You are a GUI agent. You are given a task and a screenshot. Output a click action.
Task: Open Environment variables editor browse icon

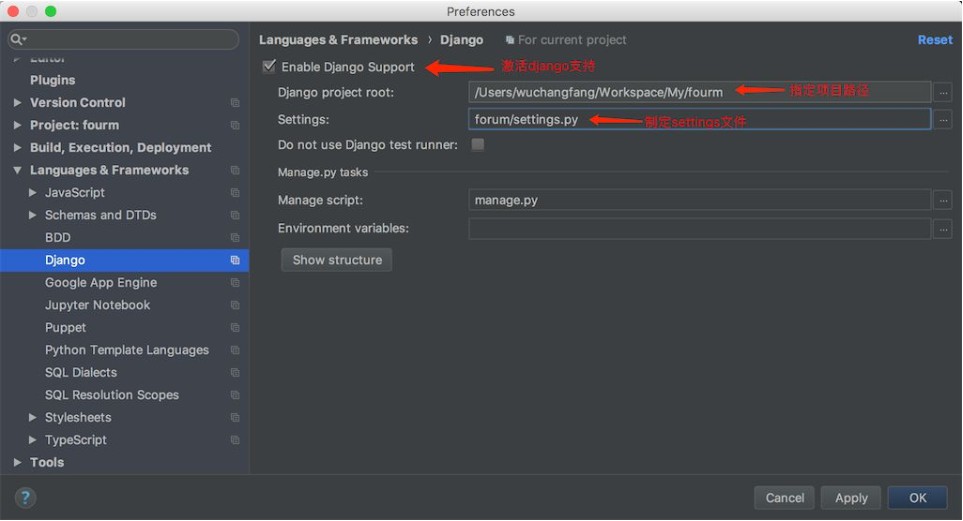[942, 229]
